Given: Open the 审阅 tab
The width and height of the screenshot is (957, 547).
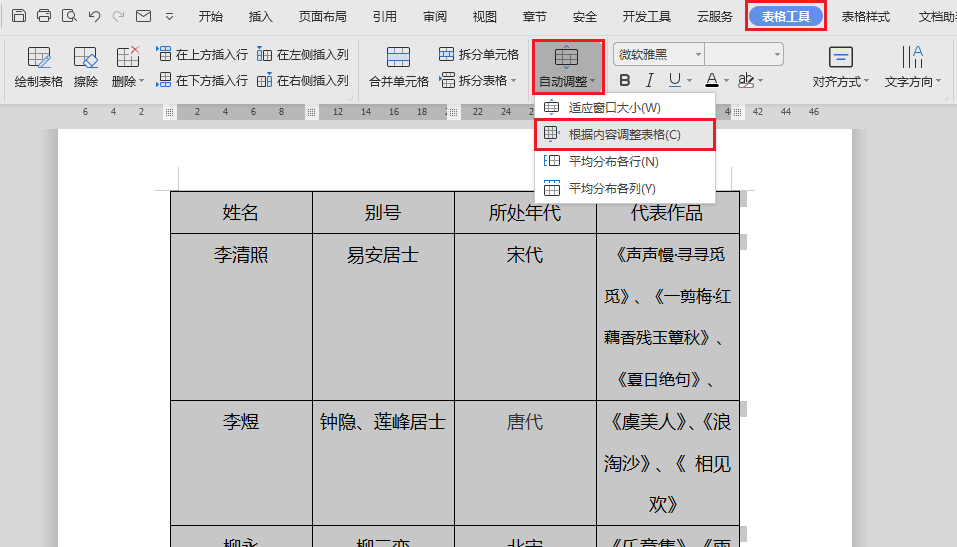Looking at the screenshot, I should pyautogui.click(x=435, y=16).
